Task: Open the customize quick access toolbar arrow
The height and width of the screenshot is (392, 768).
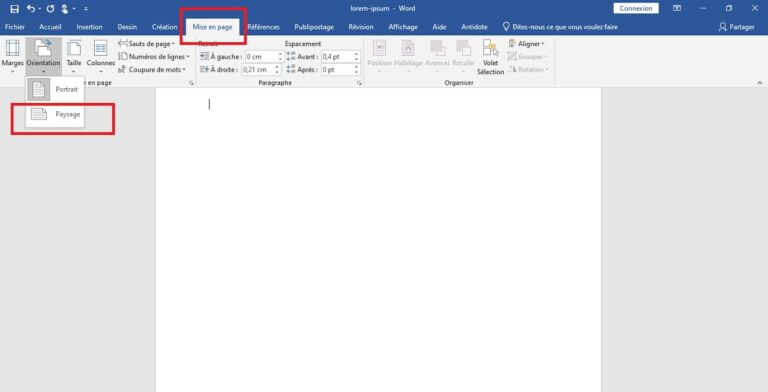Action: (x=86, y=9)
